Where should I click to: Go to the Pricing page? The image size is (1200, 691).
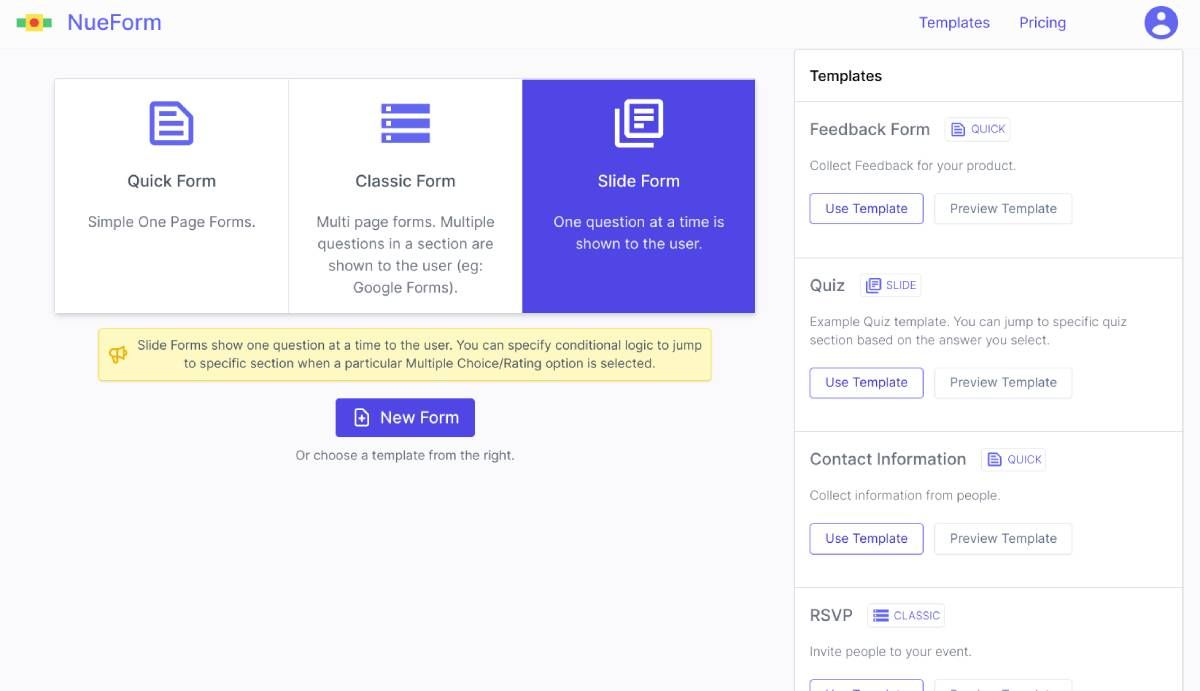pos(1042,23)
